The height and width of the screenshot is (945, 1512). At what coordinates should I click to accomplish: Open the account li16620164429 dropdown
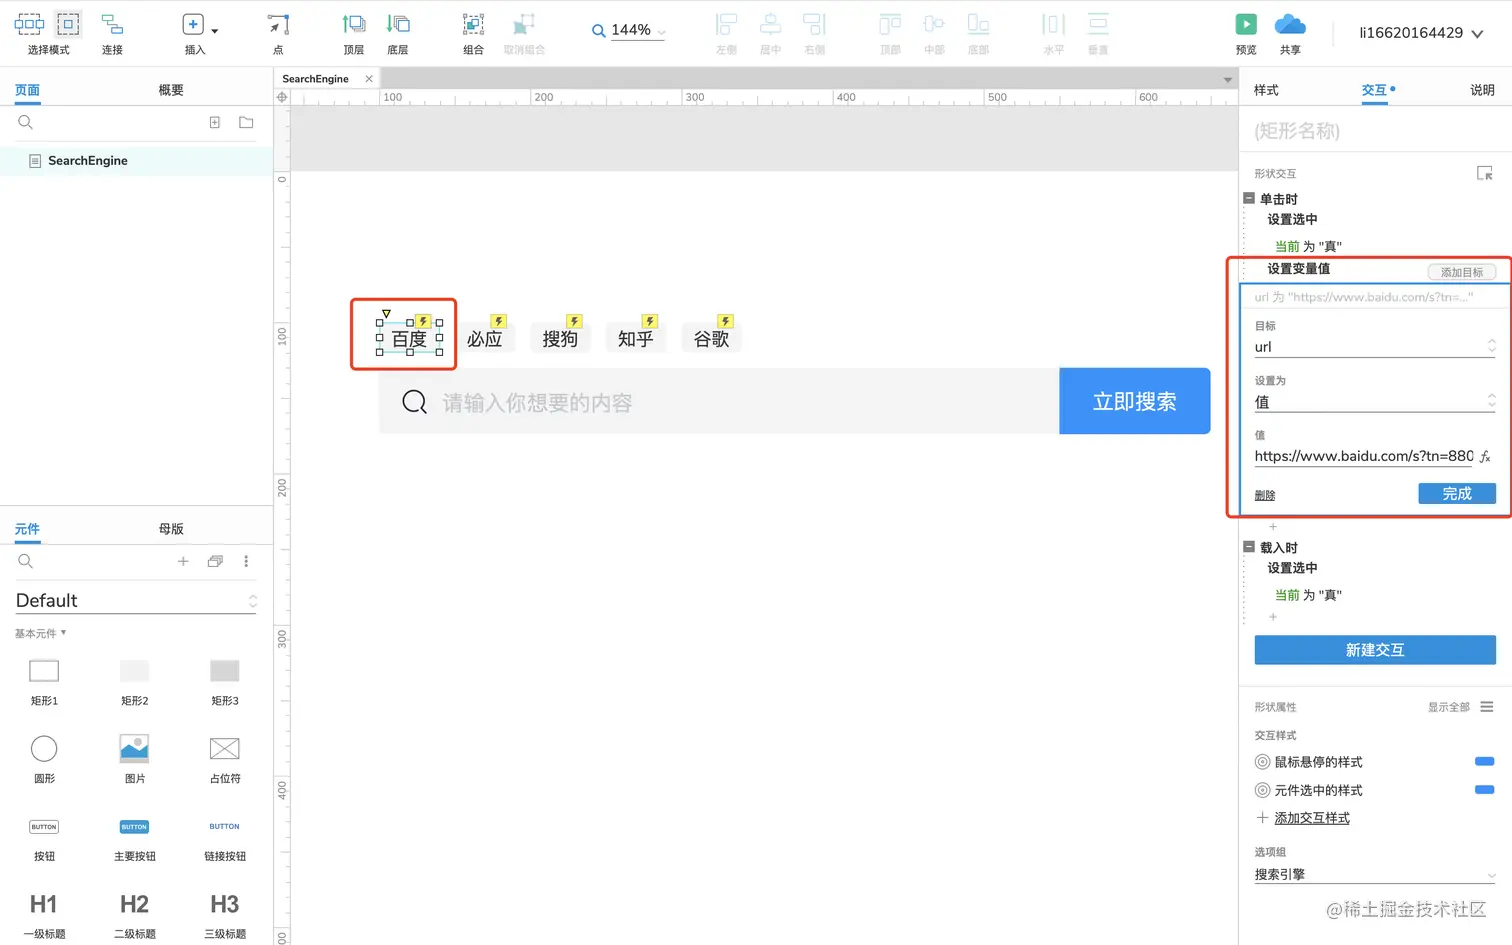[x=1477, y=34]
